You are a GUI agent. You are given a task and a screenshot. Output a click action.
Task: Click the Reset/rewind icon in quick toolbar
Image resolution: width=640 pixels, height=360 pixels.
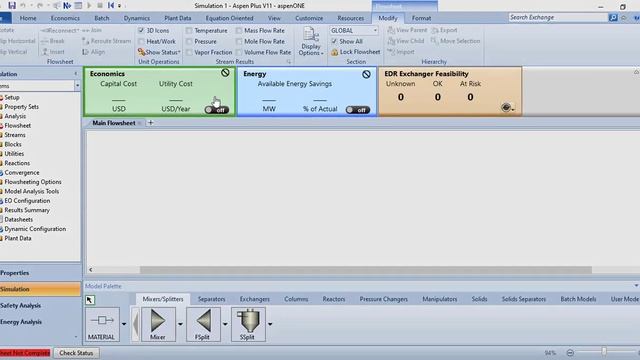111,5
